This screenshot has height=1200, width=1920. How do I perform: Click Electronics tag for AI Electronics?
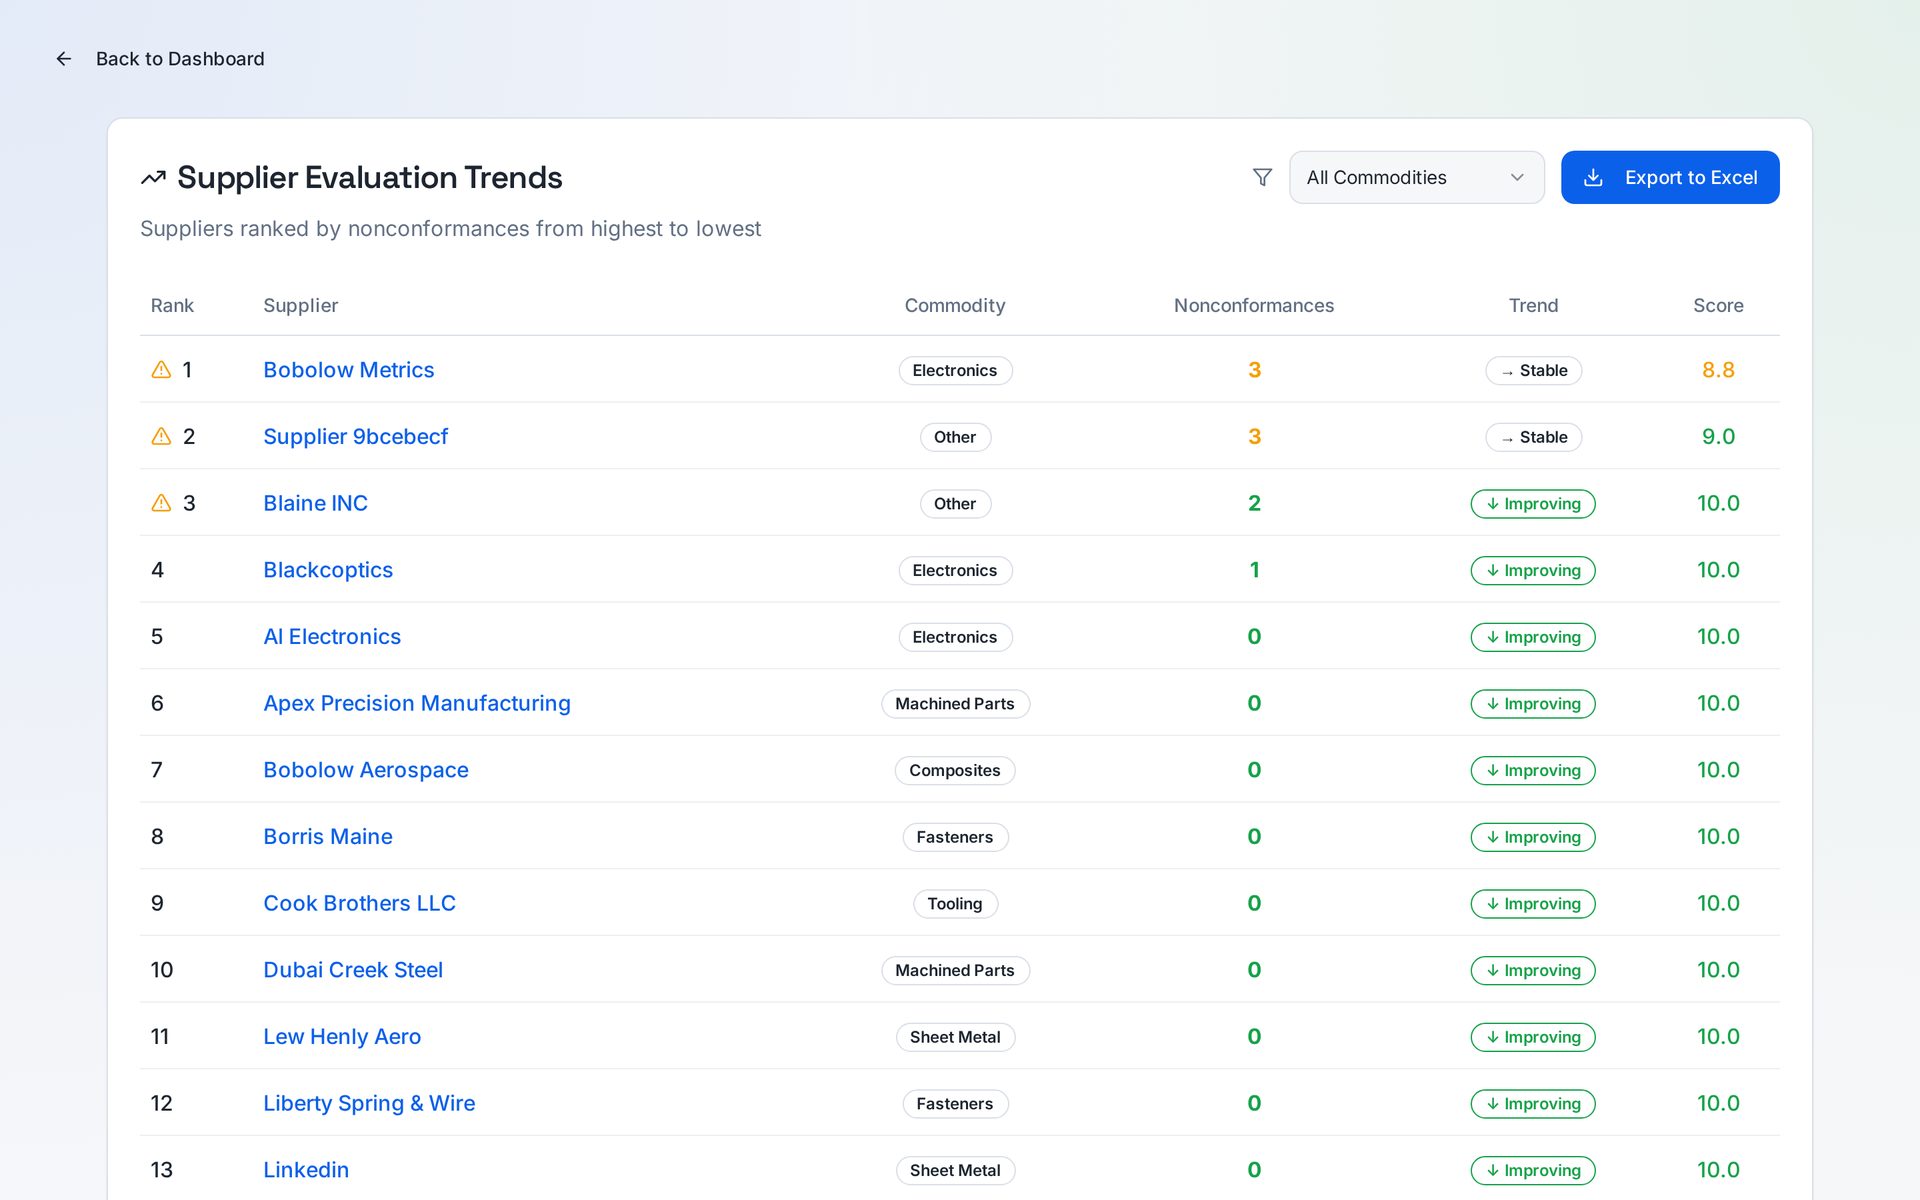pyautogui.click(x=955, y=637)
